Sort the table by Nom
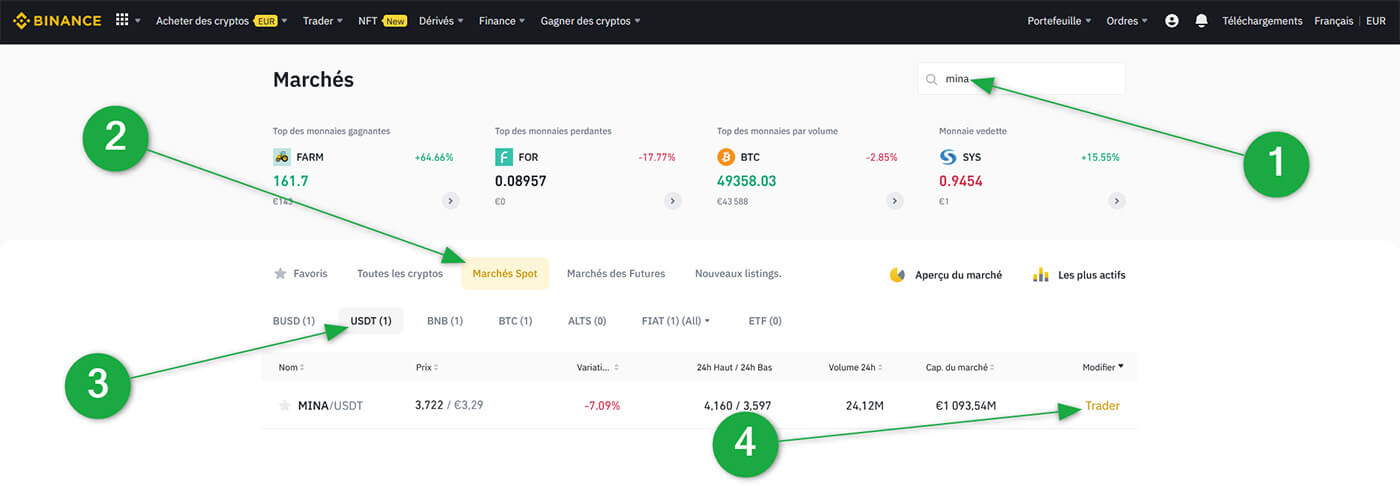 (x=291, y=368)
